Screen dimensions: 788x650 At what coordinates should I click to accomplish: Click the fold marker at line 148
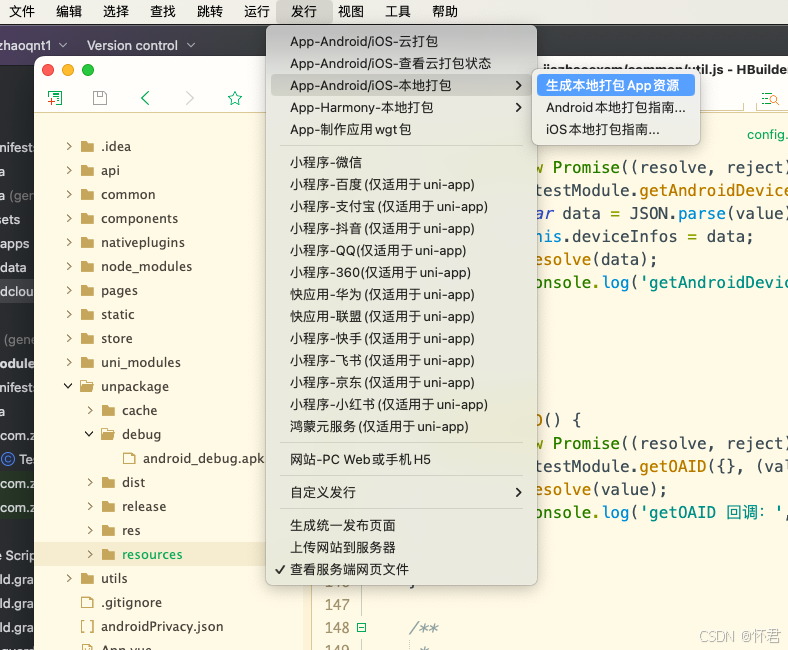click(x=361, y=627)
